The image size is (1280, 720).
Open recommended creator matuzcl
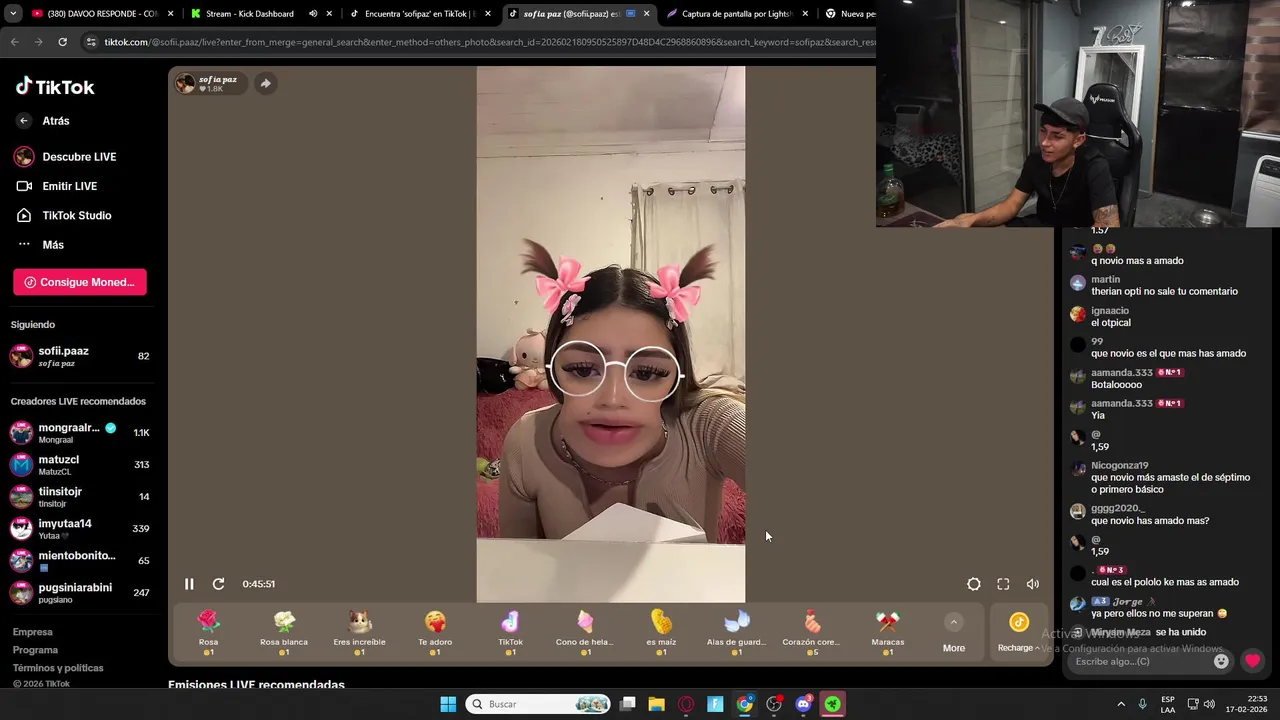[x=79, y=465]
